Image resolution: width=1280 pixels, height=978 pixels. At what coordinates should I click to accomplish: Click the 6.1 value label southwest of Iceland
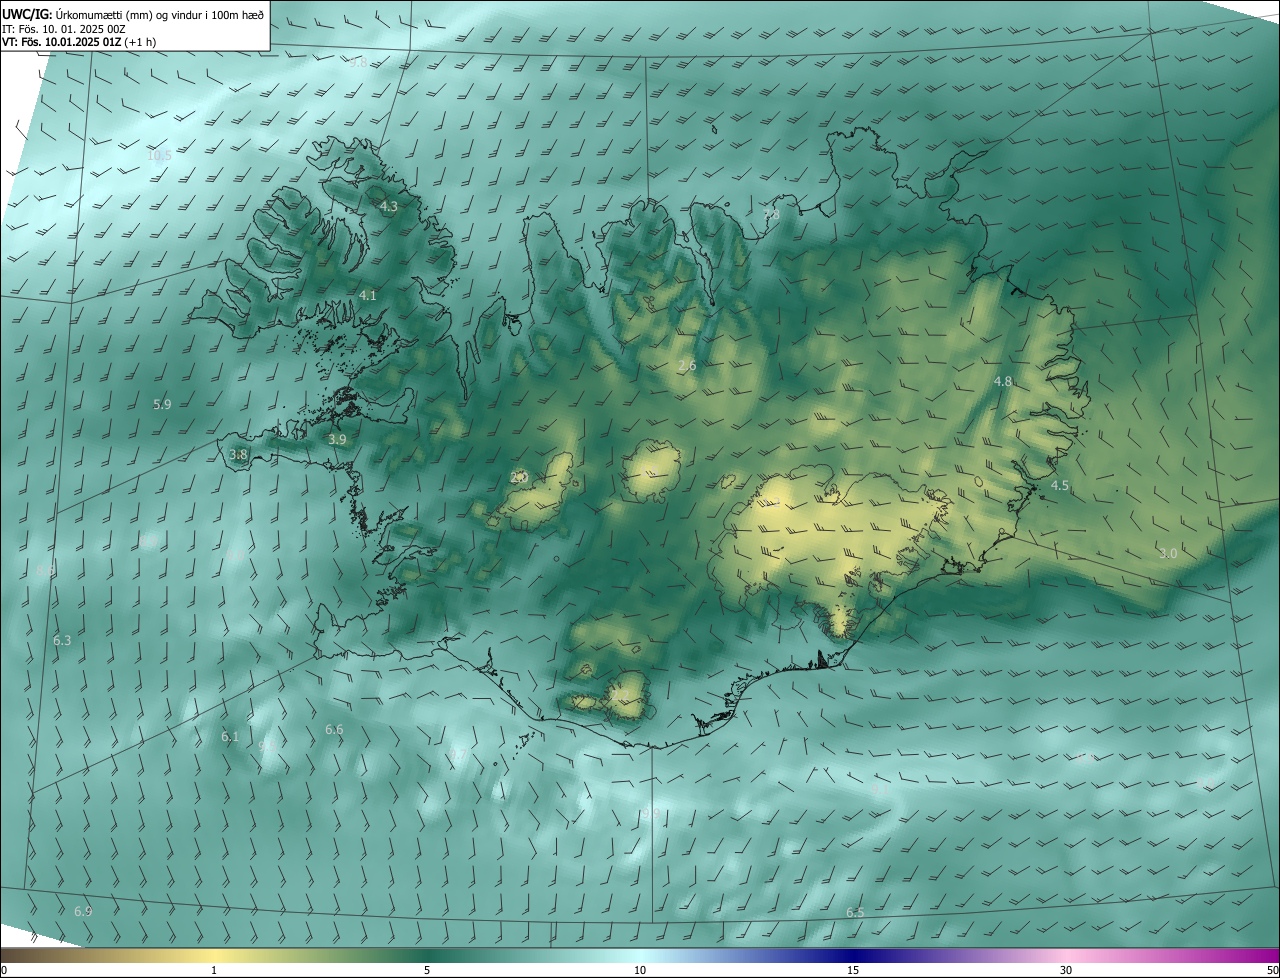coord(230,736)
